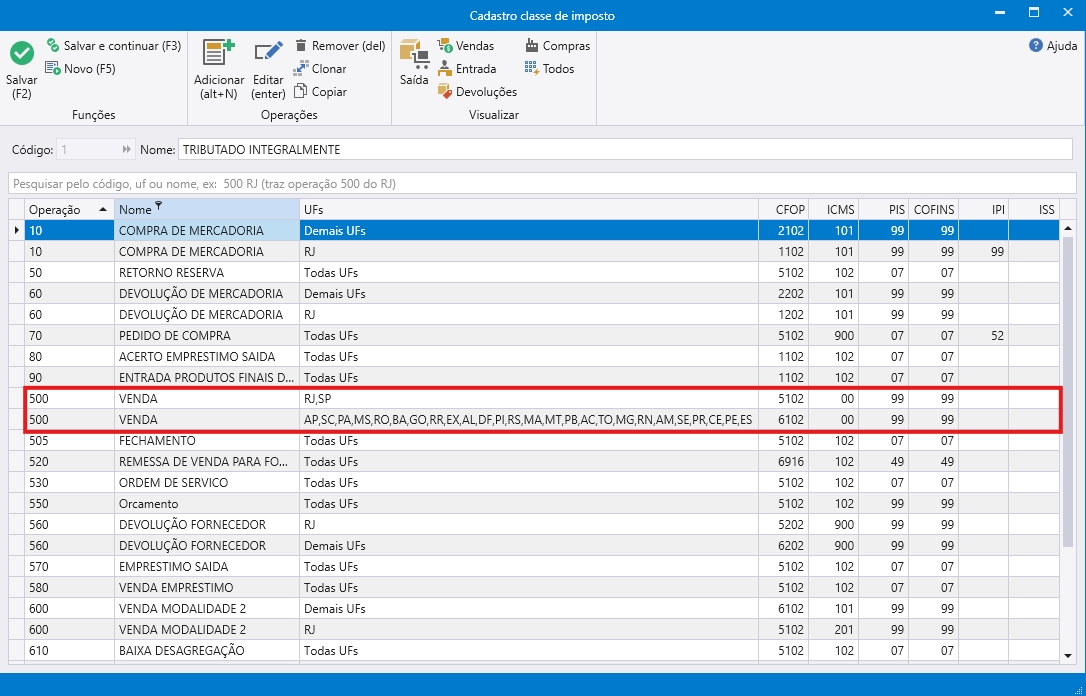This screenshot has height=696, width=1086.
Task: Click the Nome field with TRIBUTADO INTEGRALMENTE
Action: tap(625, 150)
